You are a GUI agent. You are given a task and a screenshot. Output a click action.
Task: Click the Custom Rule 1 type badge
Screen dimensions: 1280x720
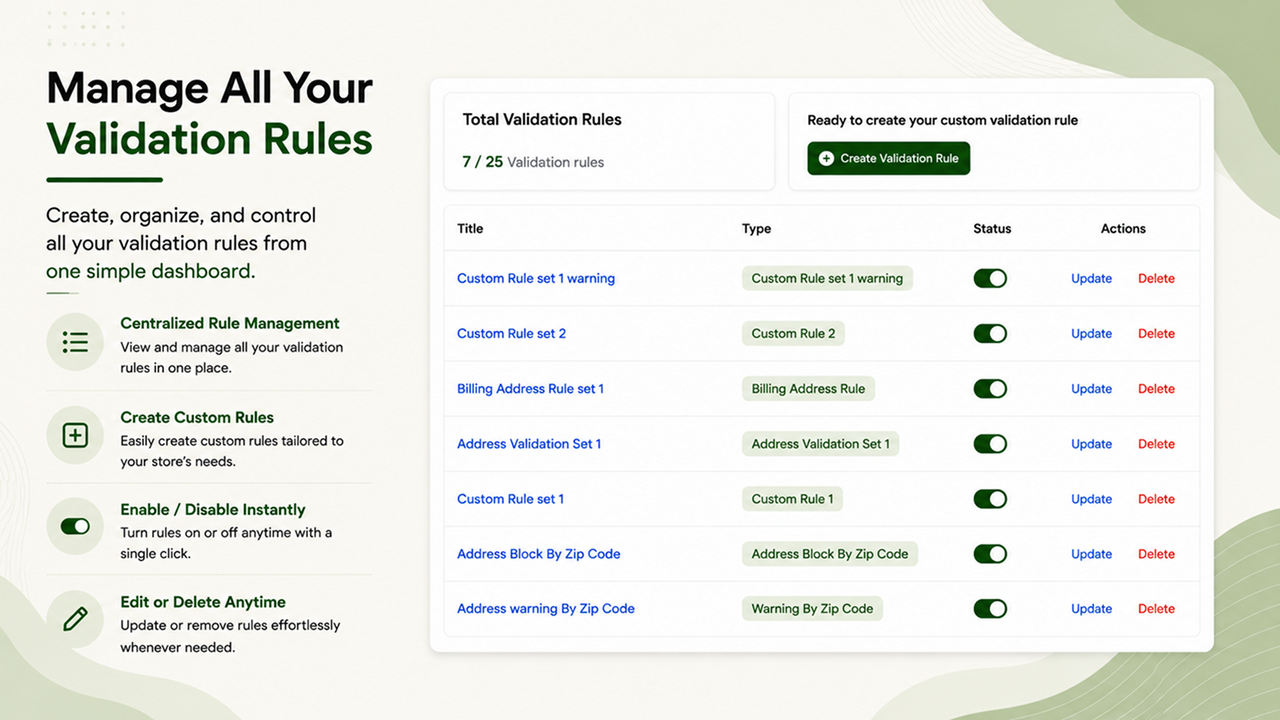792,498
